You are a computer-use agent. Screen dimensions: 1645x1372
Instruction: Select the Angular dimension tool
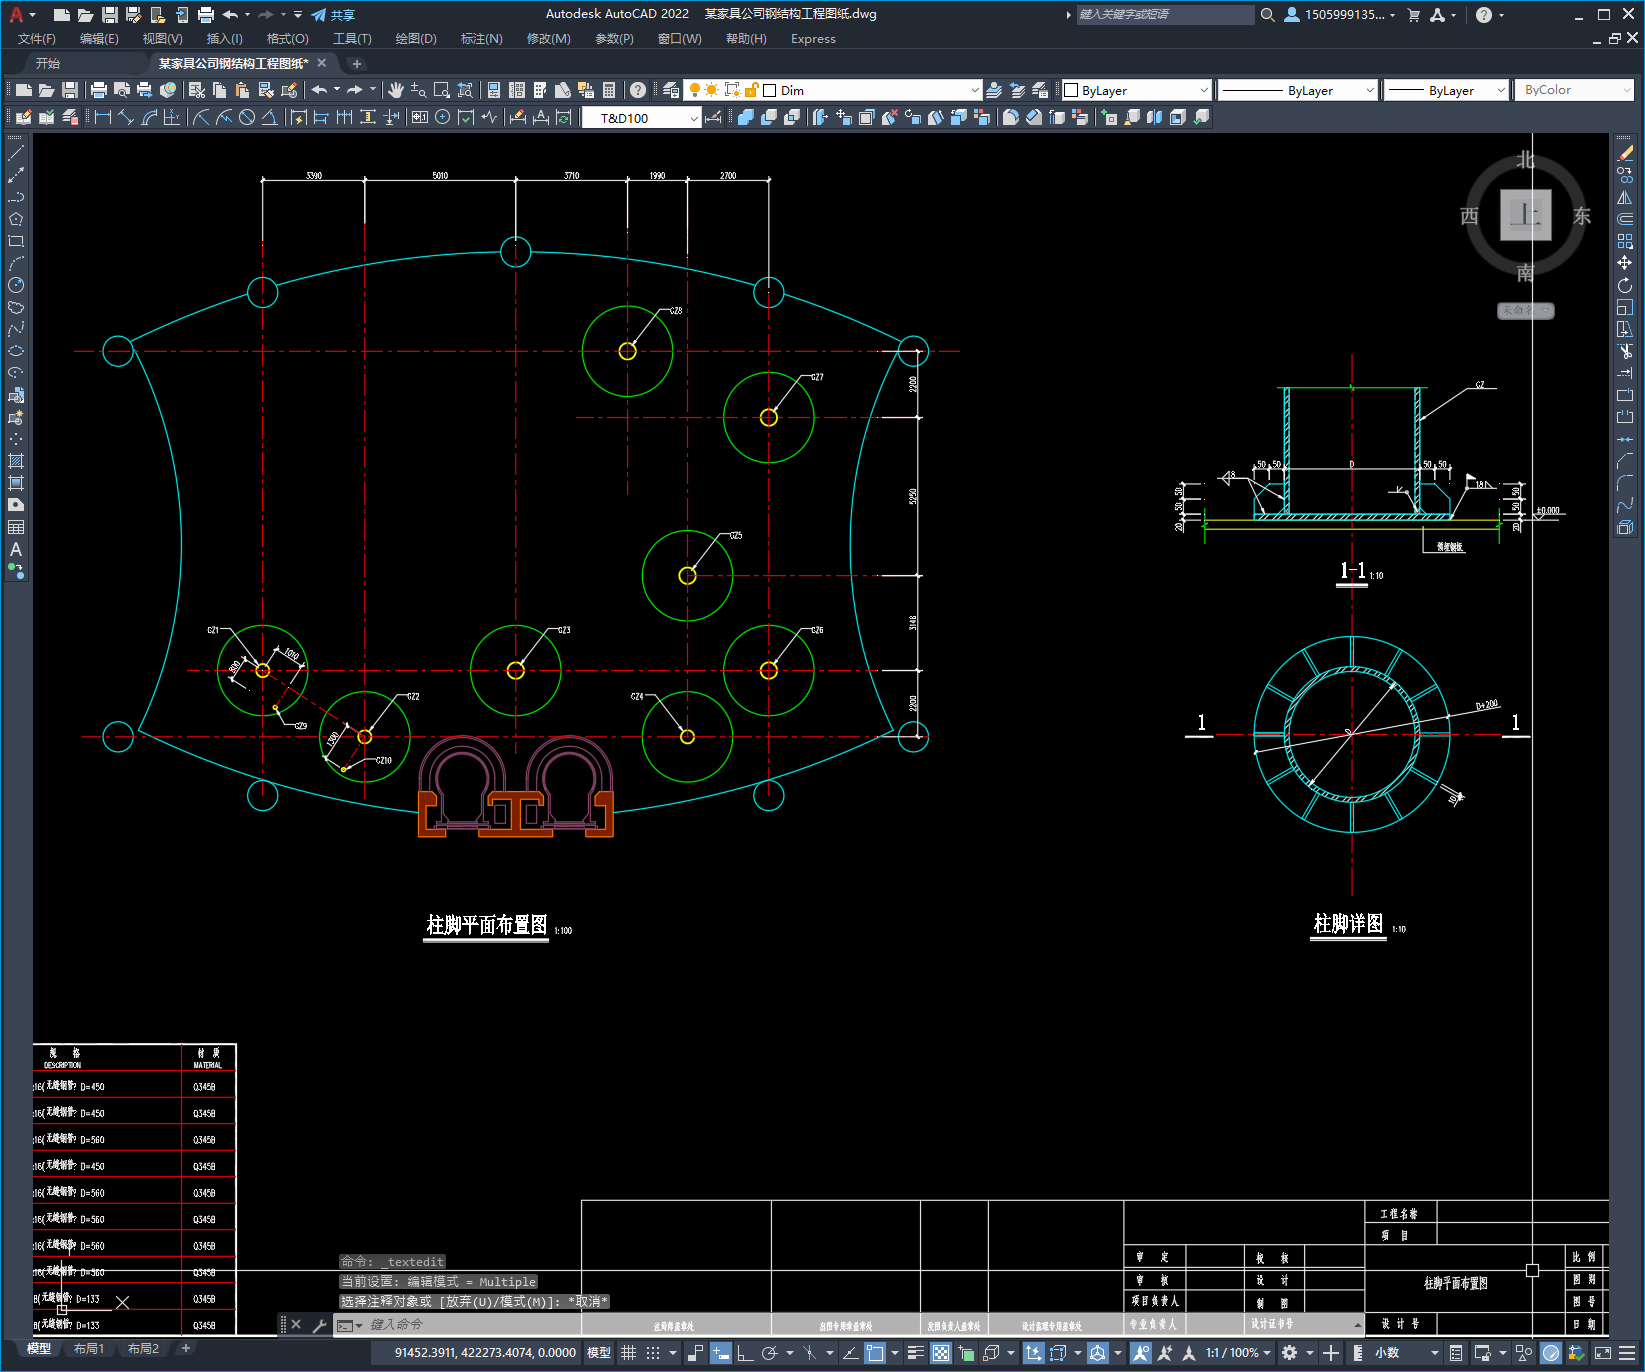pos(269,117)
